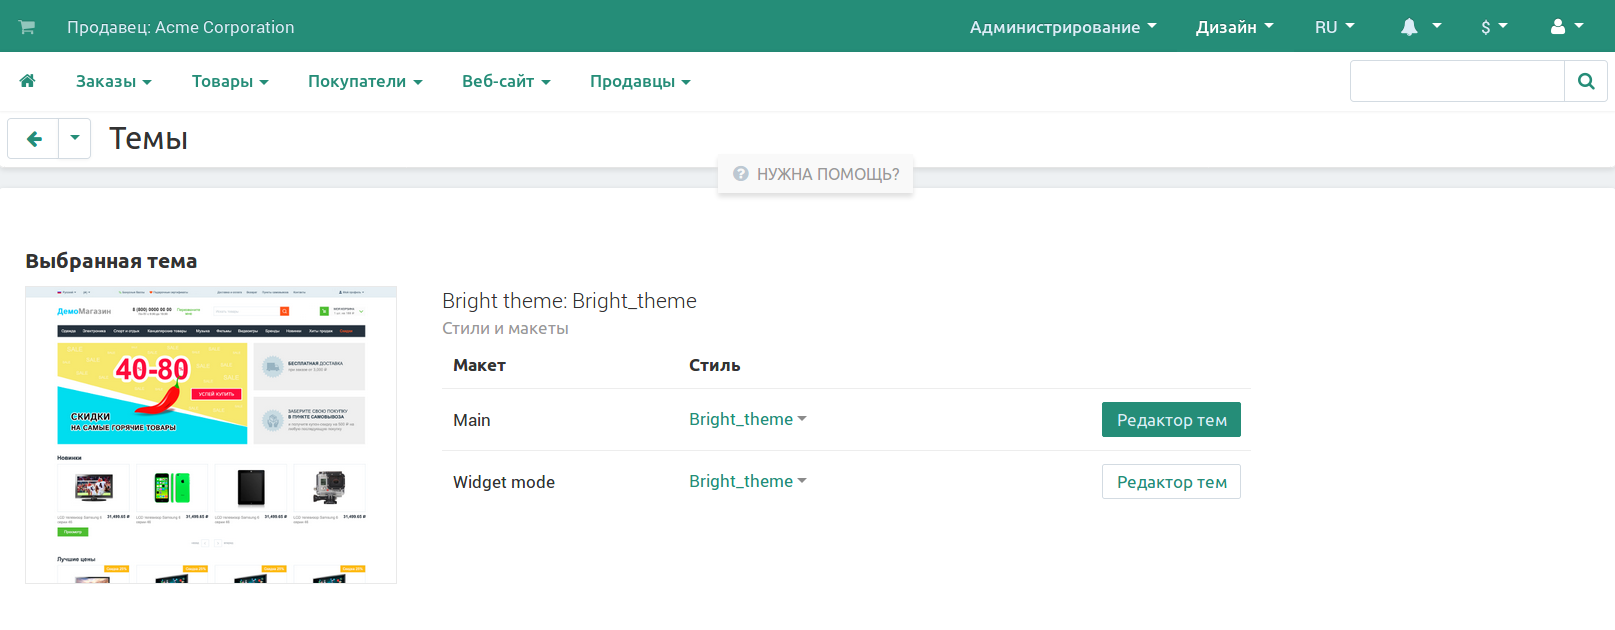
Task: Open Bright_theme style dropdown for Widget mode
Action: [x=747, y=481]
